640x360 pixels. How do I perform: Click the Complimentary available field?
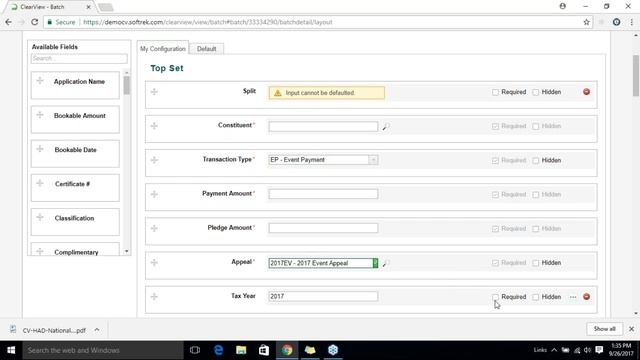(76, 249)
